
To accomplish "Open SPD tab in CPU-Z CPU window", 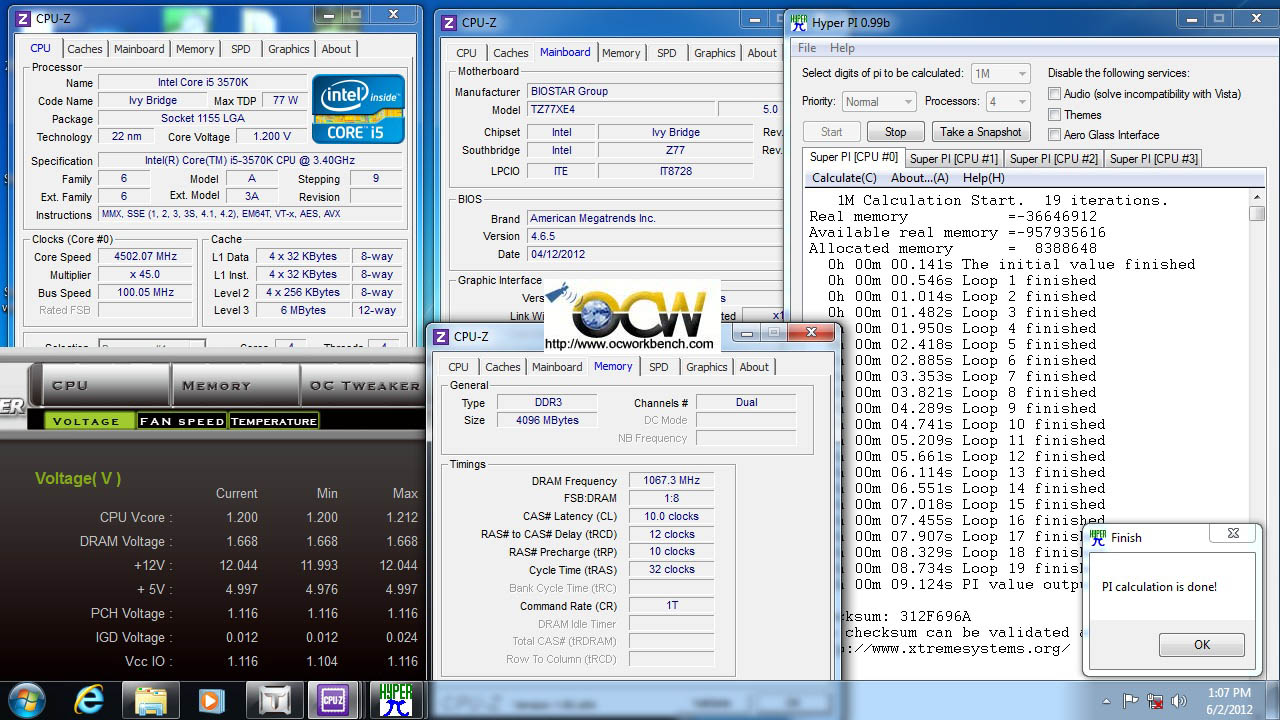I will pyautogui.click(x=241, y=49).
